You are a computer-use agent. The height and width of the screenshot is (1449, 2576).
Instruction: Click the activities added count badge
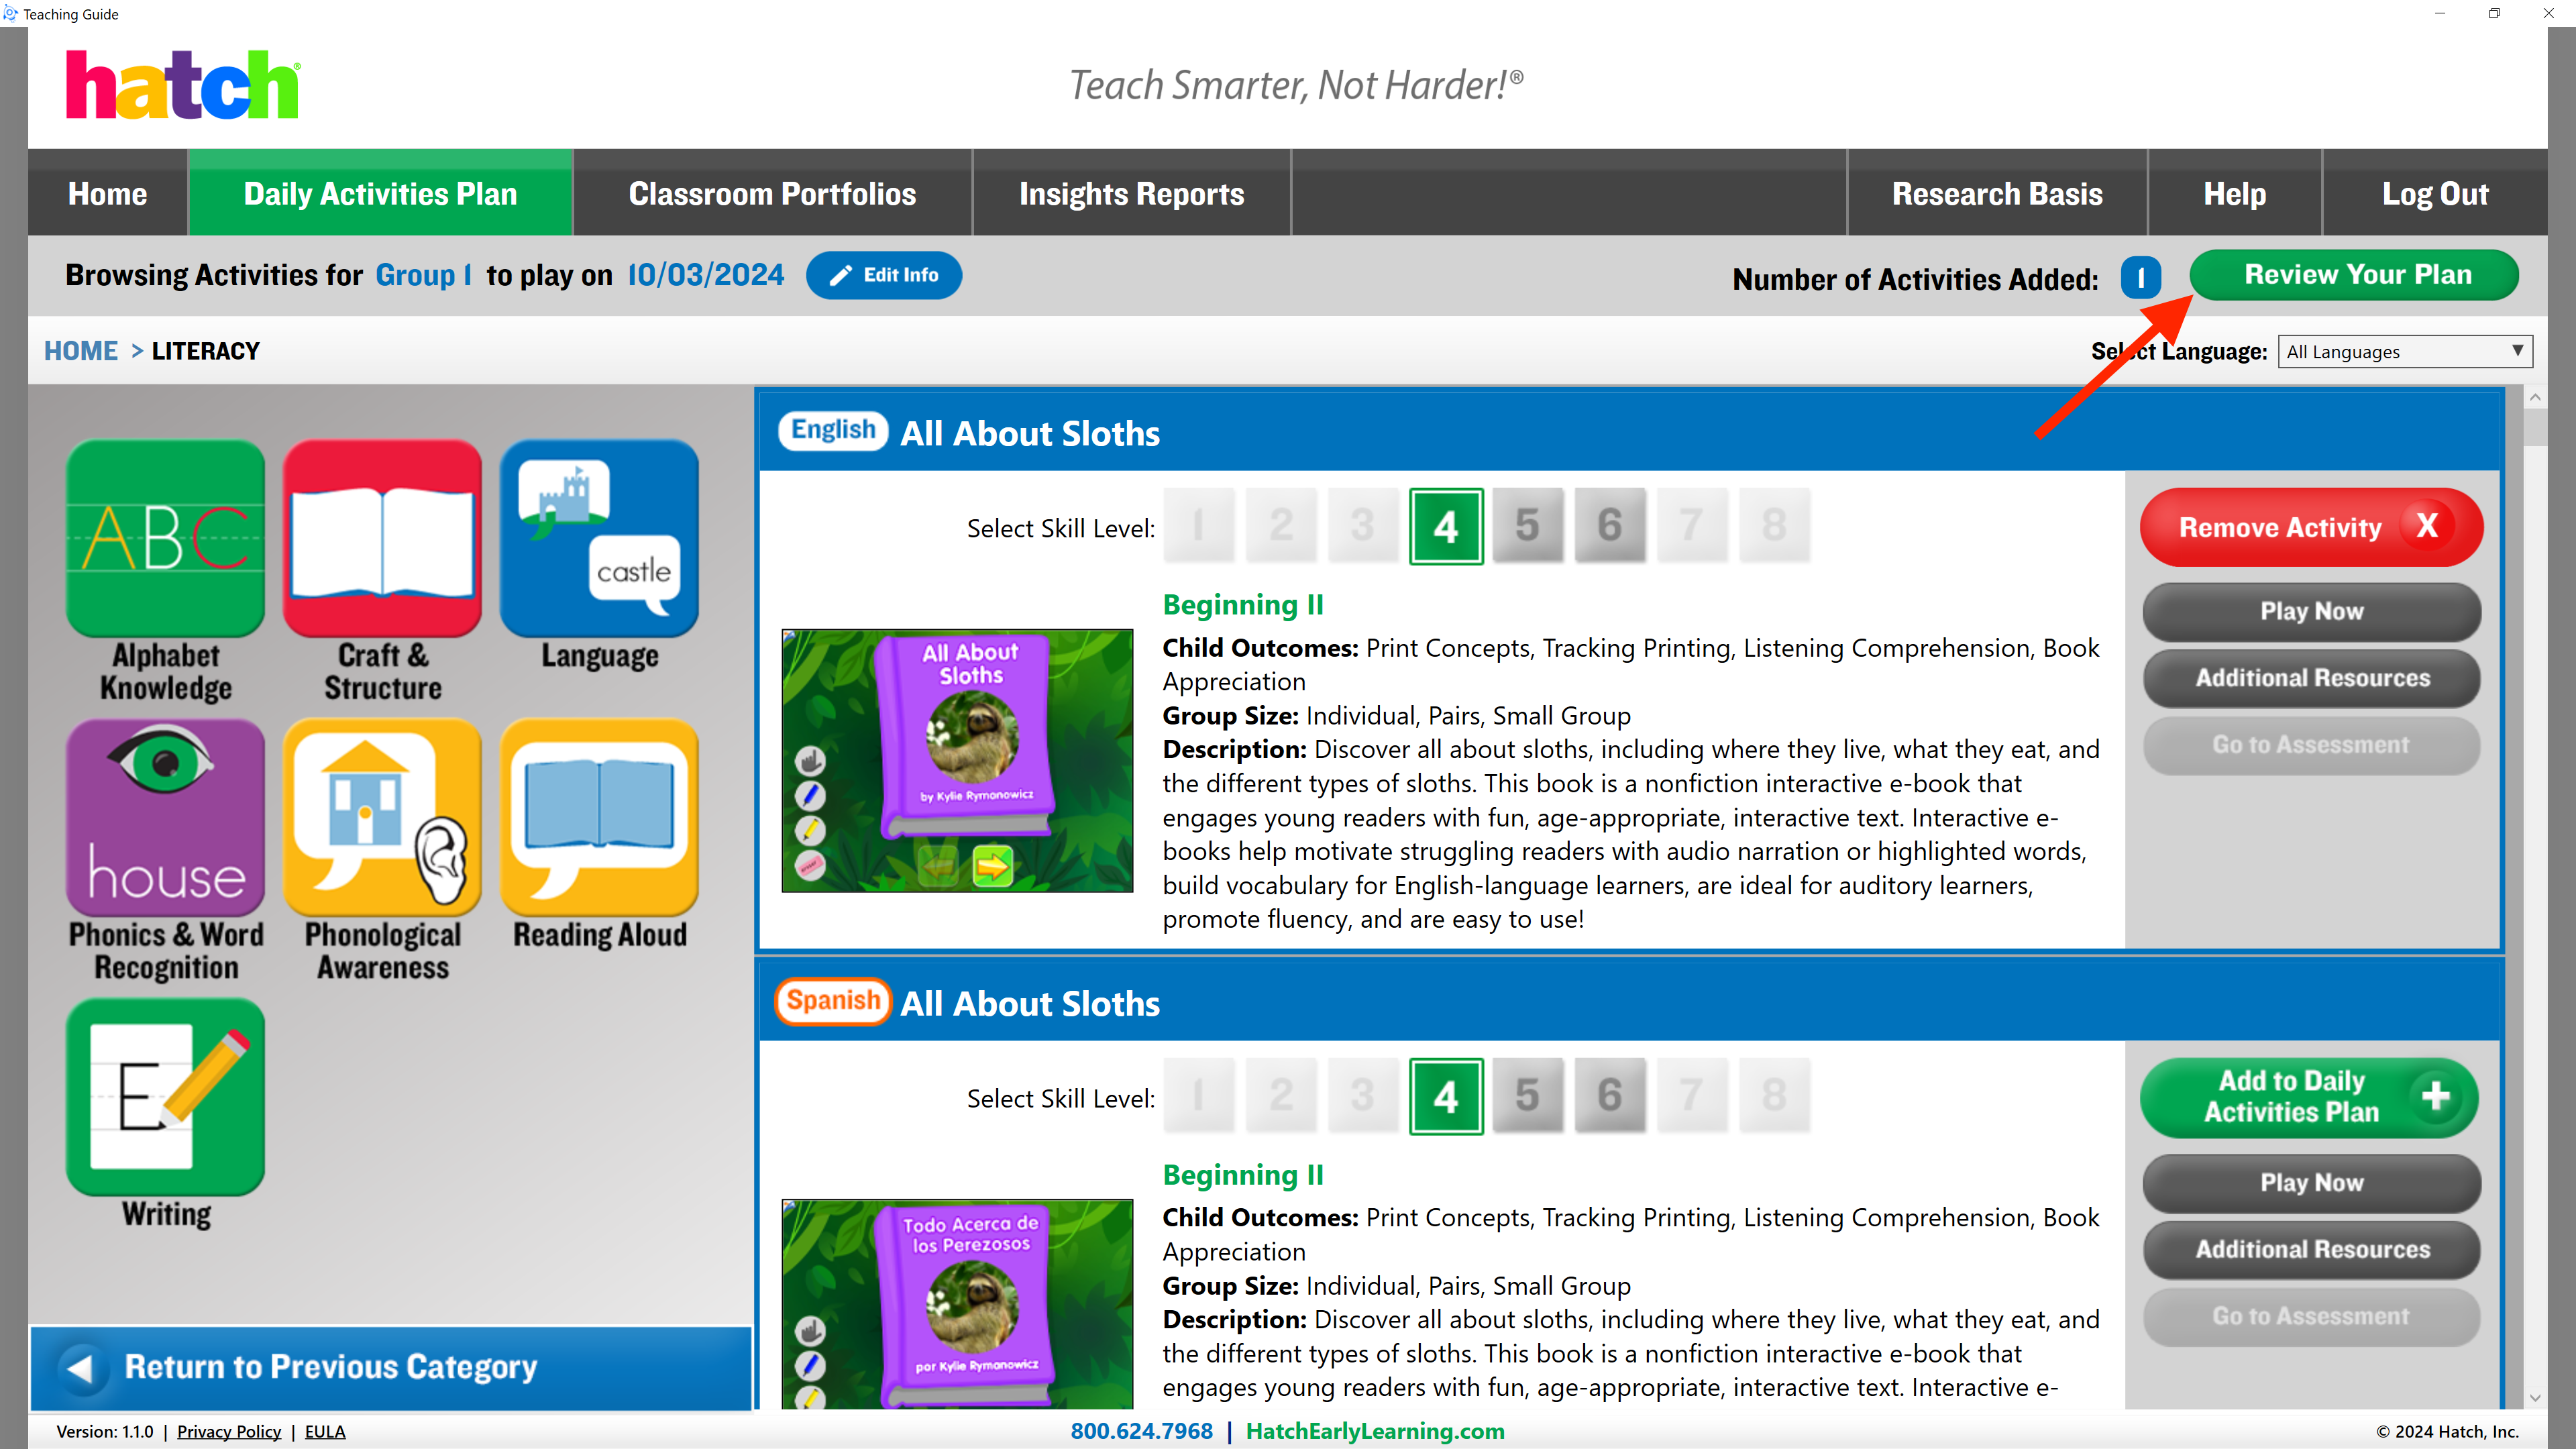click(2140, 278)
